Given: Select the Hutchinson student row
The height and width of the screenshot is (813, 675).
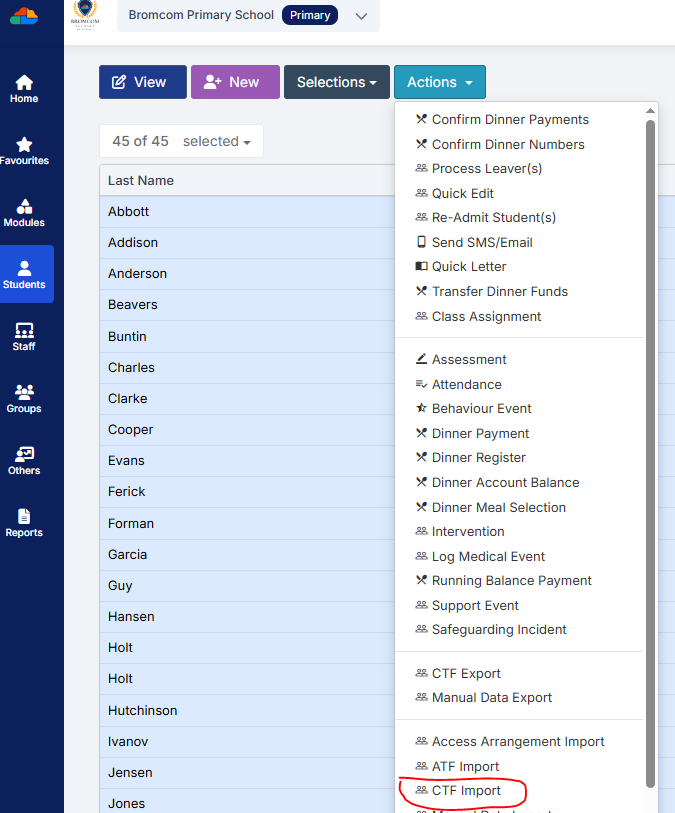Looking at the screenshot, I should (x=143, y=710).
